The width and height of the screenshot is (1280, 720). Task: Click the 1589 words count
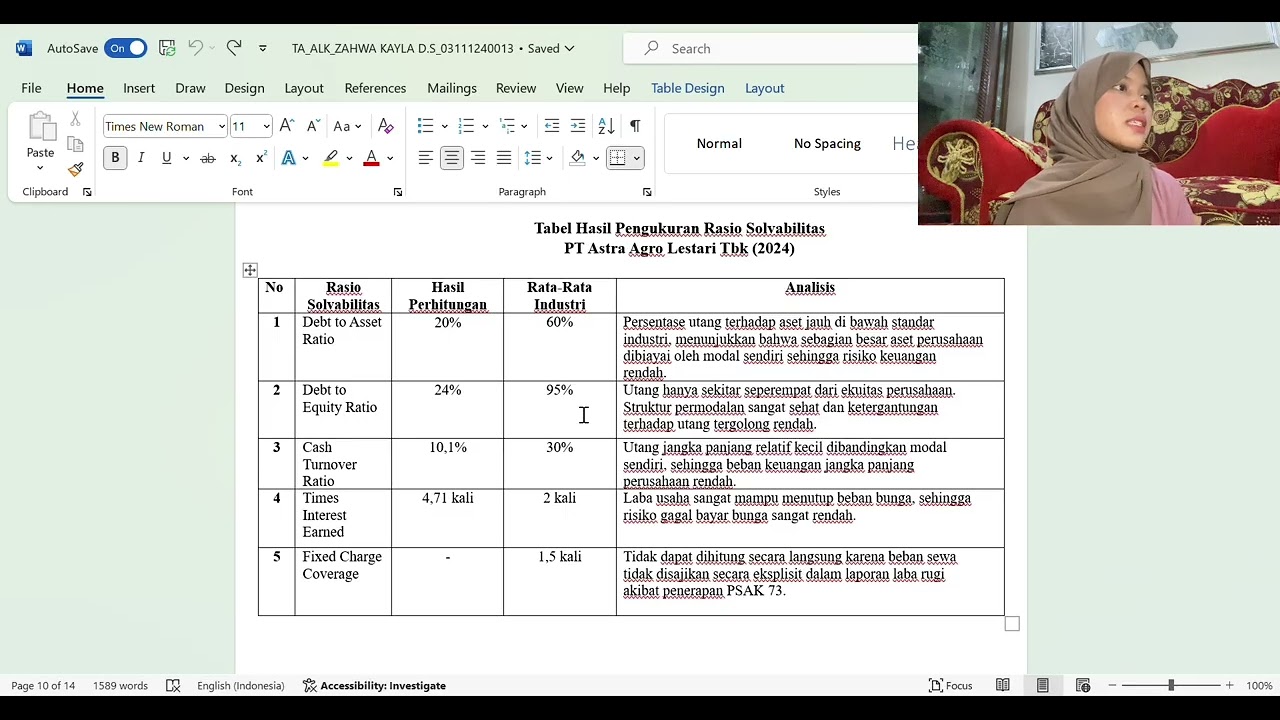point(120,685)
